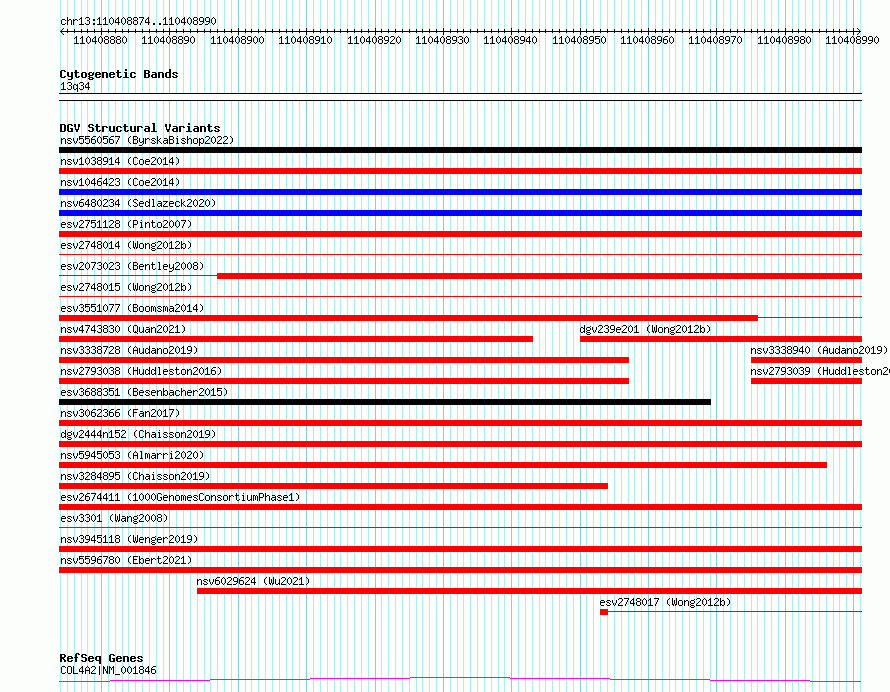Click the blue bar under nsv1046423 (Coe2014)
Image resolution: width=890 pixels, height=692 pixels.
pyautogui.click(x=460, y=192)
